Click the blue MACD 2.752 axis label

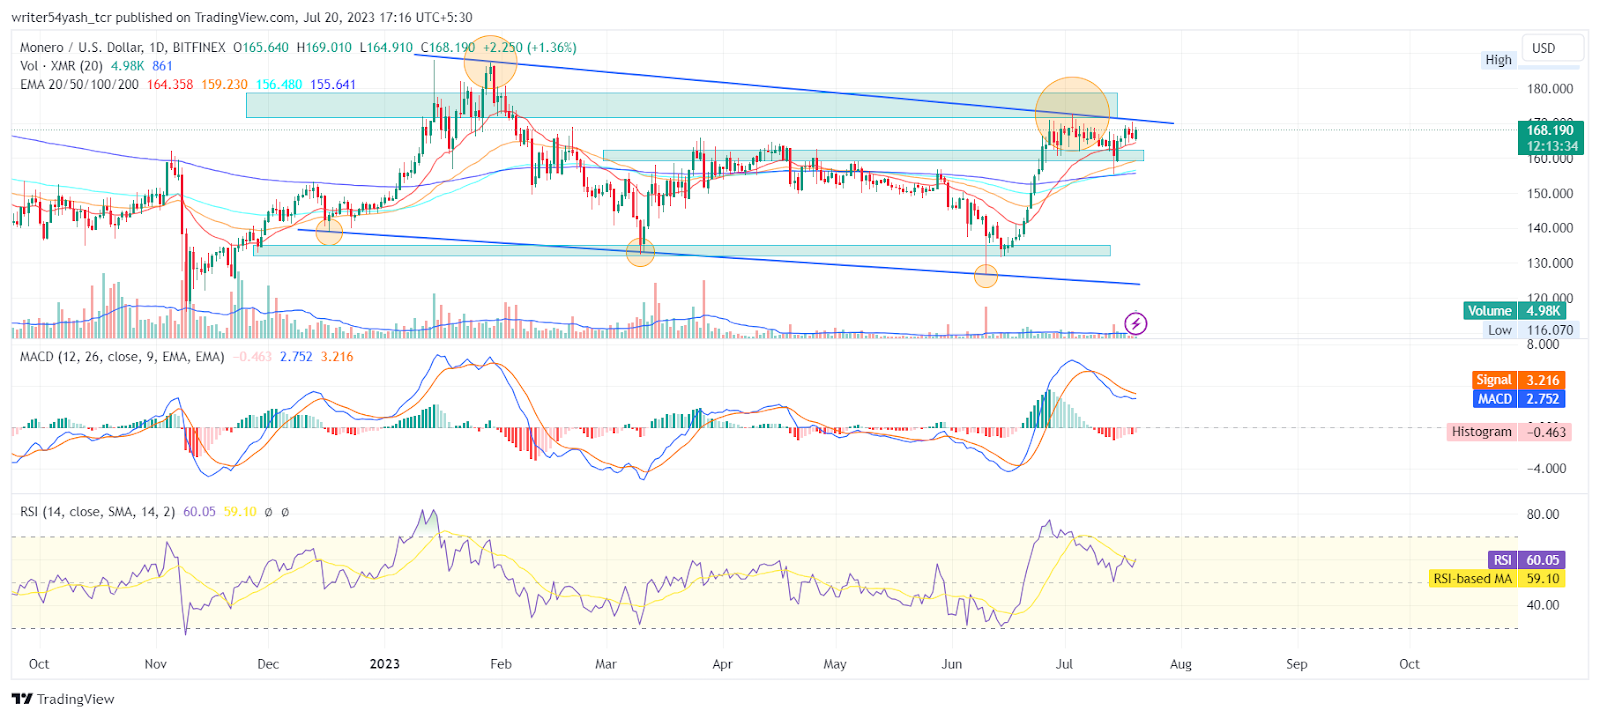[1518, 399]
